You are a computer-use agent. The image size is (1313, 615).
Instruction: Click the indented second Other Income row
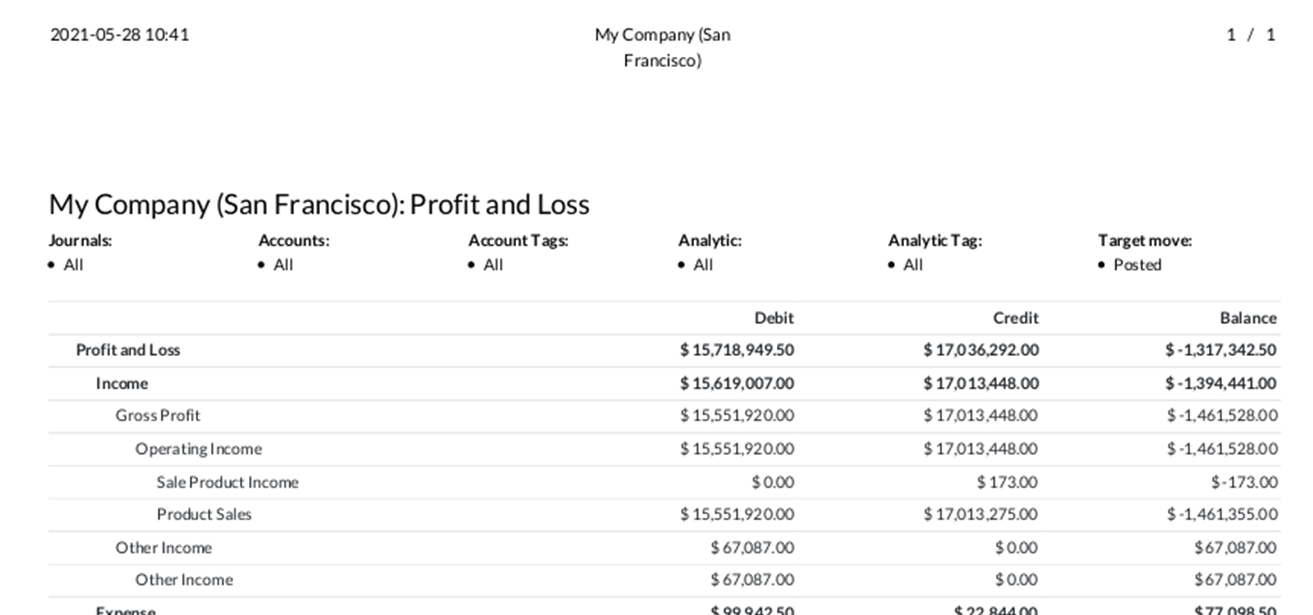tap(184, 579)
